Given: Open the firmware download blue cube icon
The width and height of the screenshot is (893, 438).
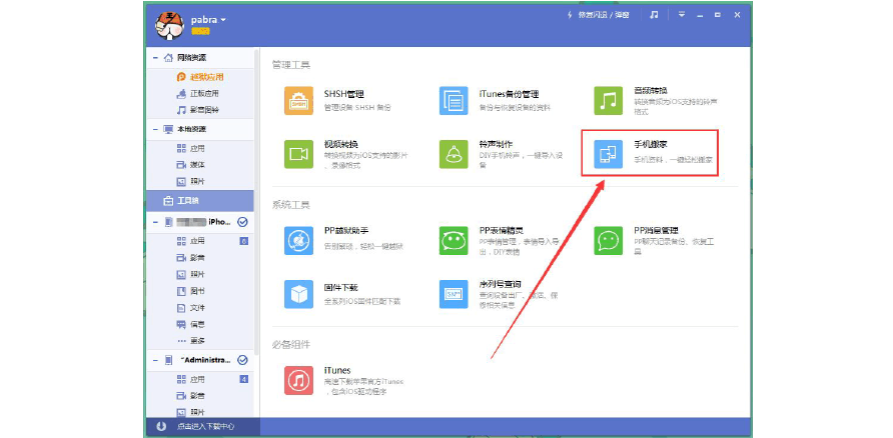Looking at the screenshot, I should click(298, 294).
